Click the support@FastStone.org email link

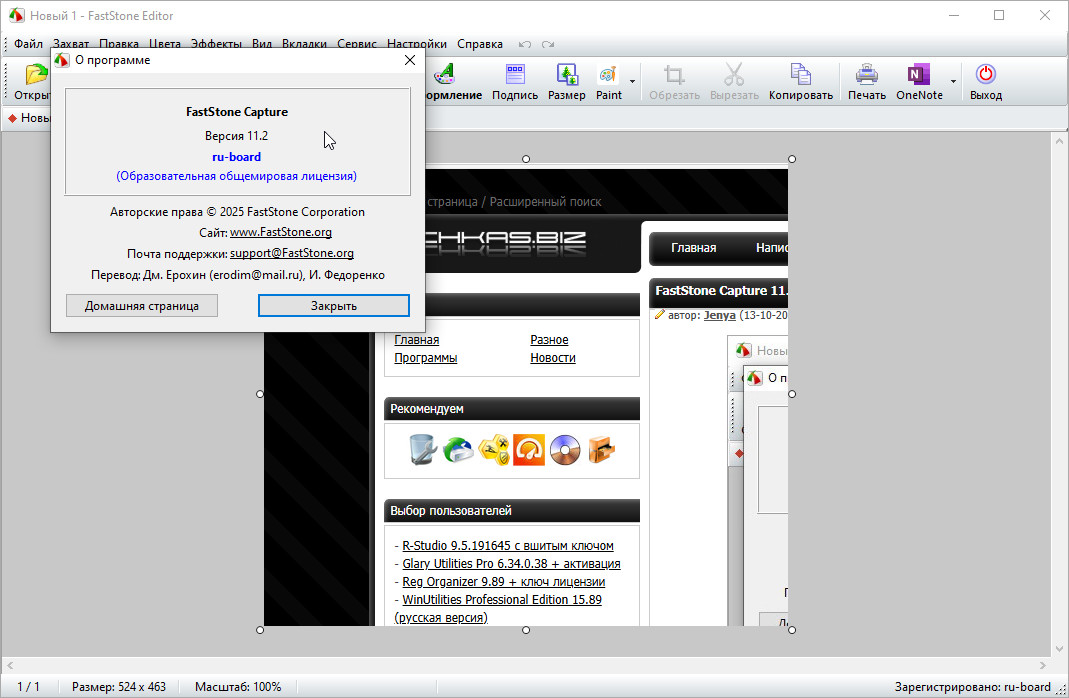292,253
